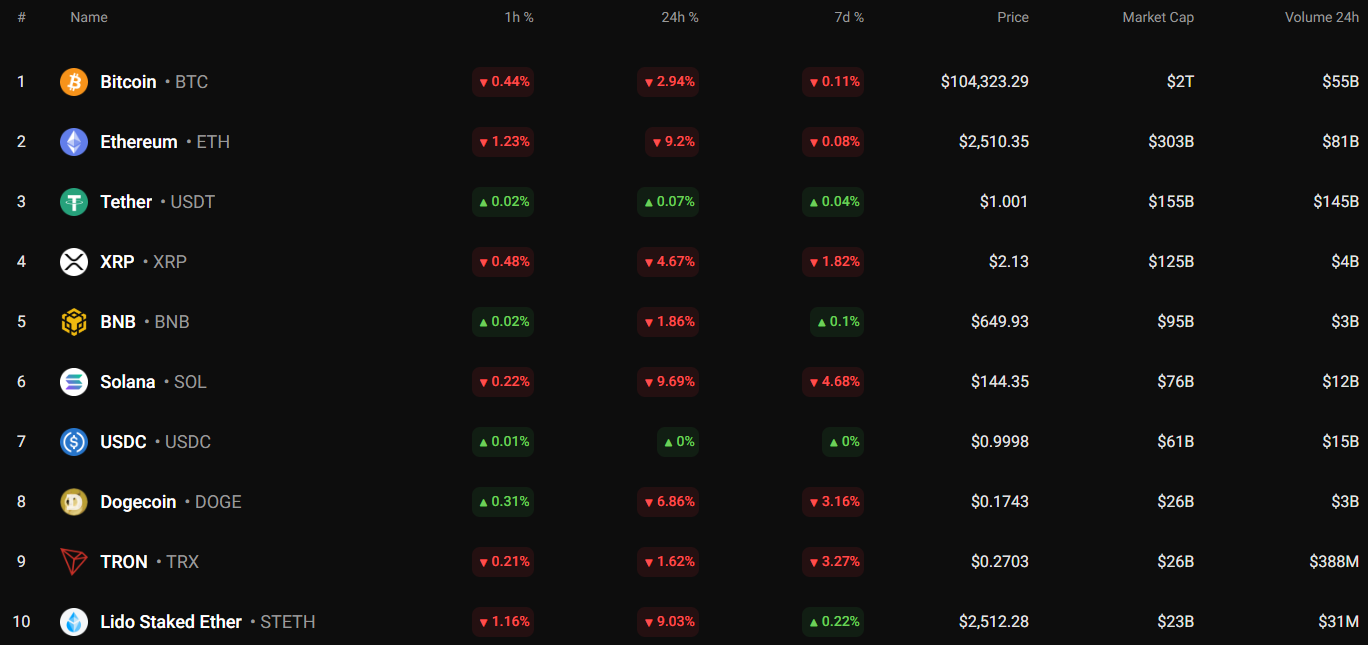Click the Solana logo icon
Screen dimensions: 1368x645
tap(74, 382)
